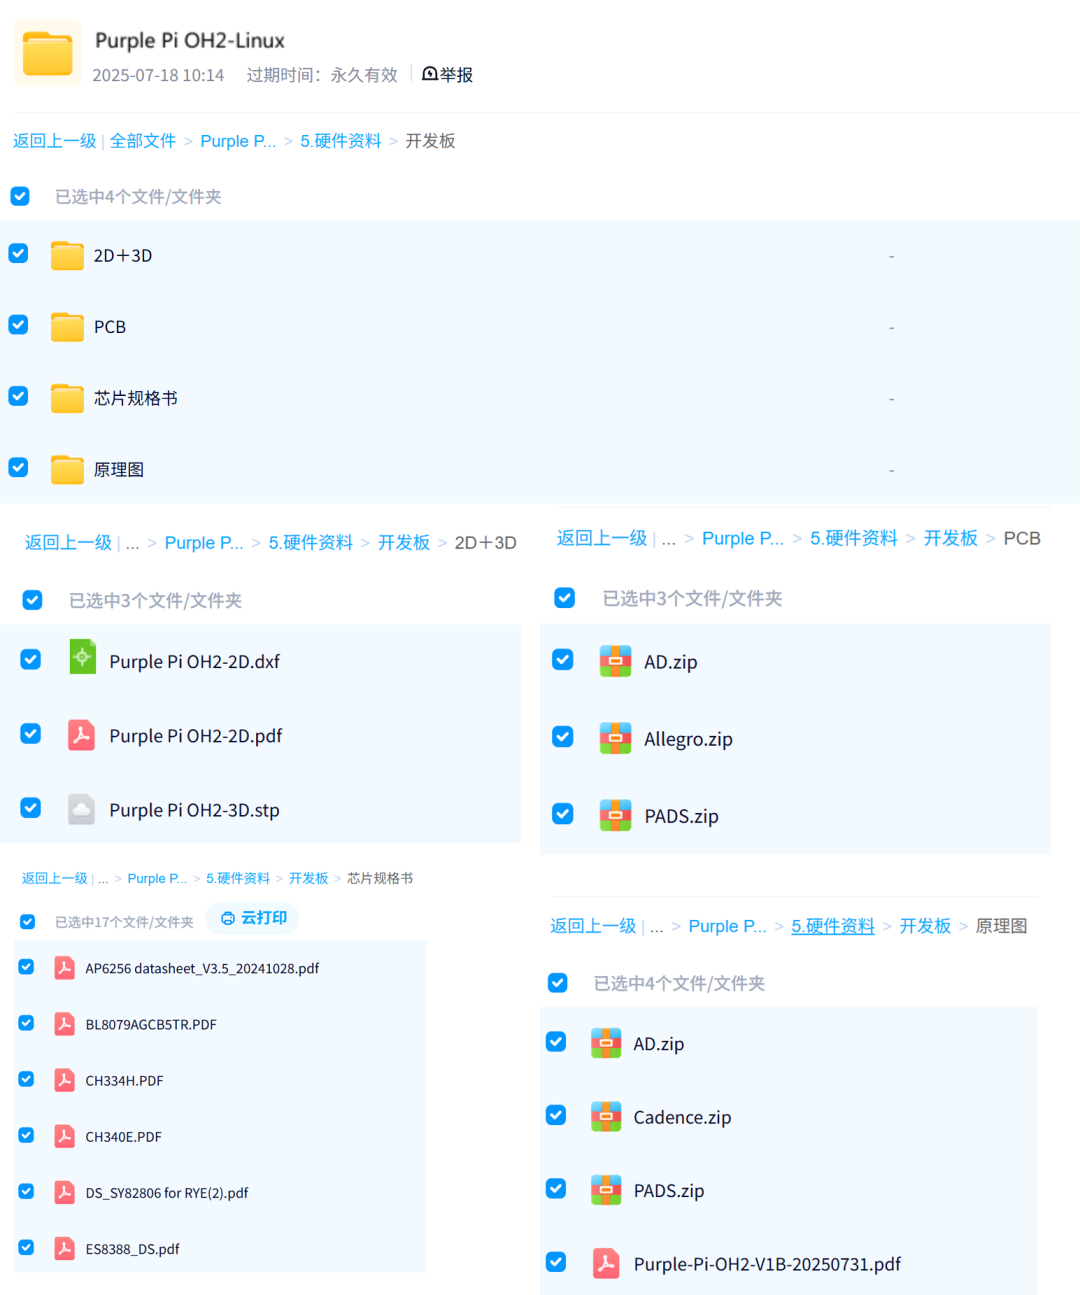Go to 全部文件 in top breadcrumb
1080x1295 pixels.
143,141
